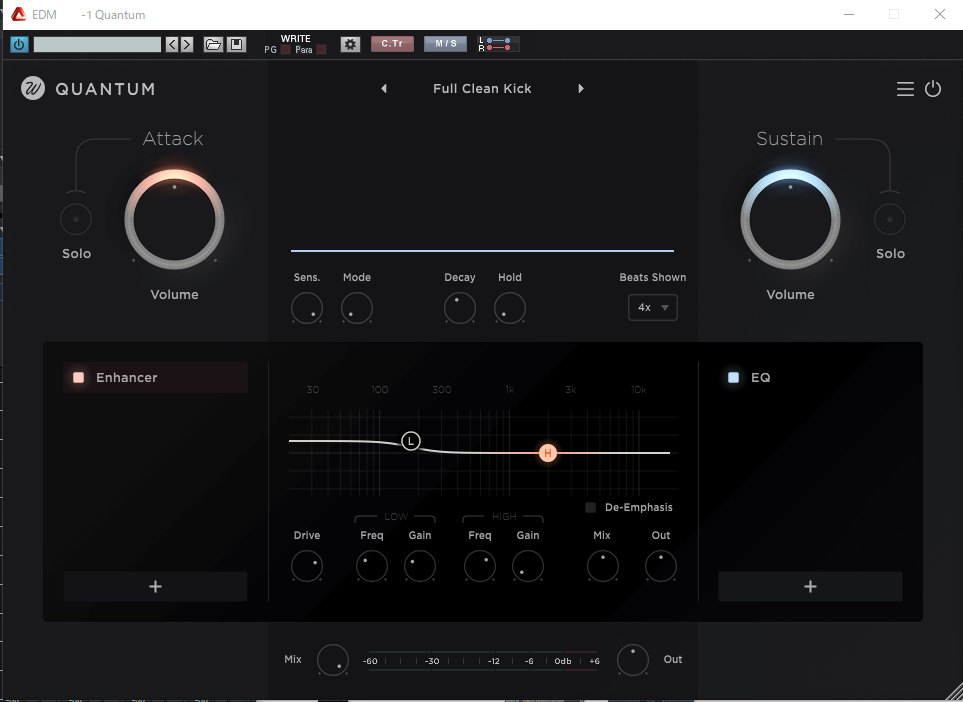Click the HIGH Freq knob

480,566
